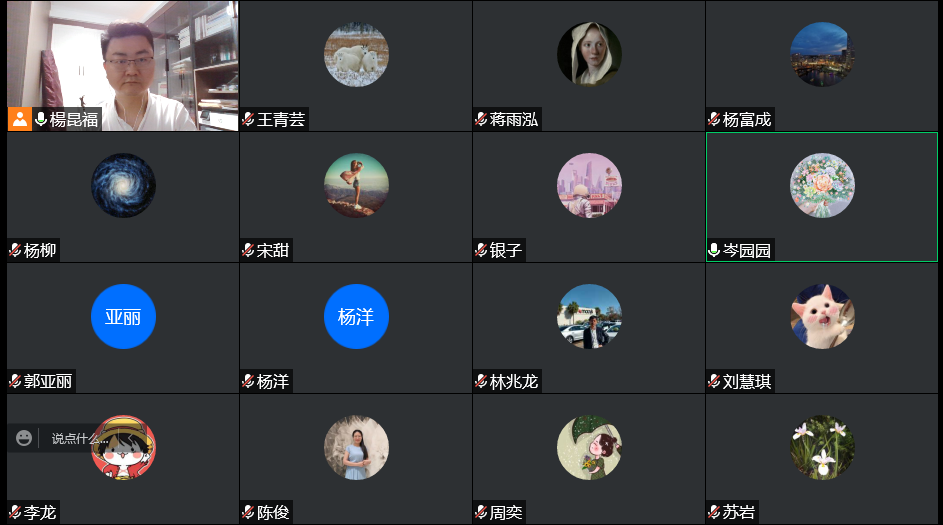Click 楊昆福's live video tile
This screenshot has height=525, width=943.
tap(123, 66)
